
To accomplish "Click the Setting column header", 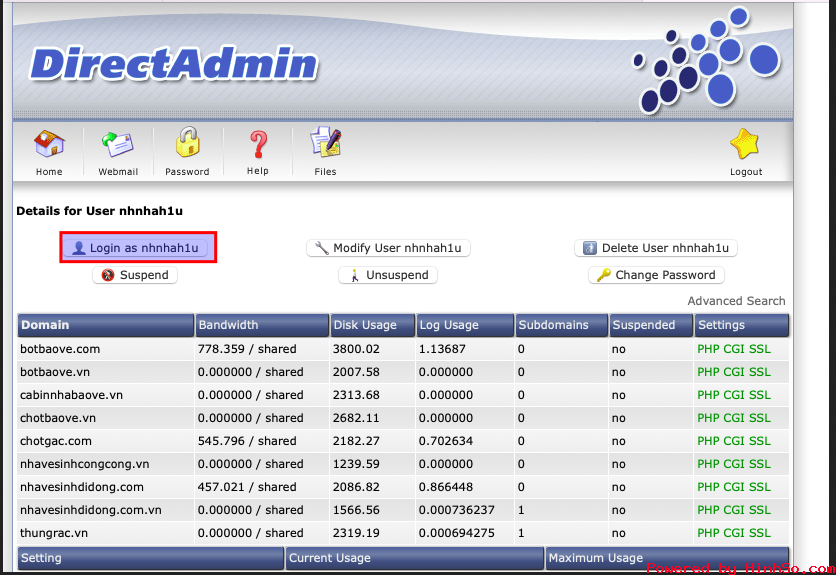I will (150, 558).
